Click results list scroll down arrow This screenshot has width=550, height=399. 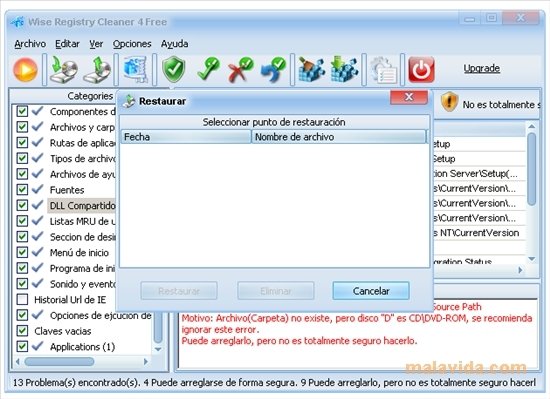(x=532, y=259)
